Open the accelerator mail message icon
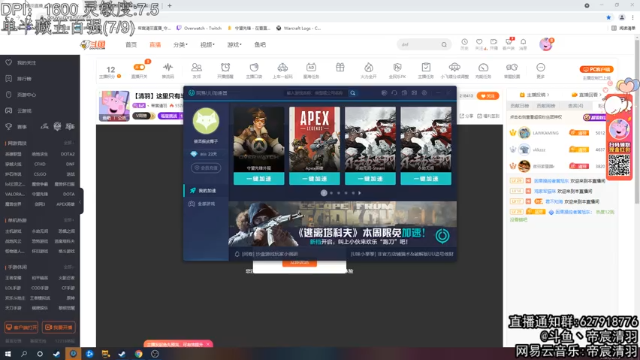 (414, 93)
